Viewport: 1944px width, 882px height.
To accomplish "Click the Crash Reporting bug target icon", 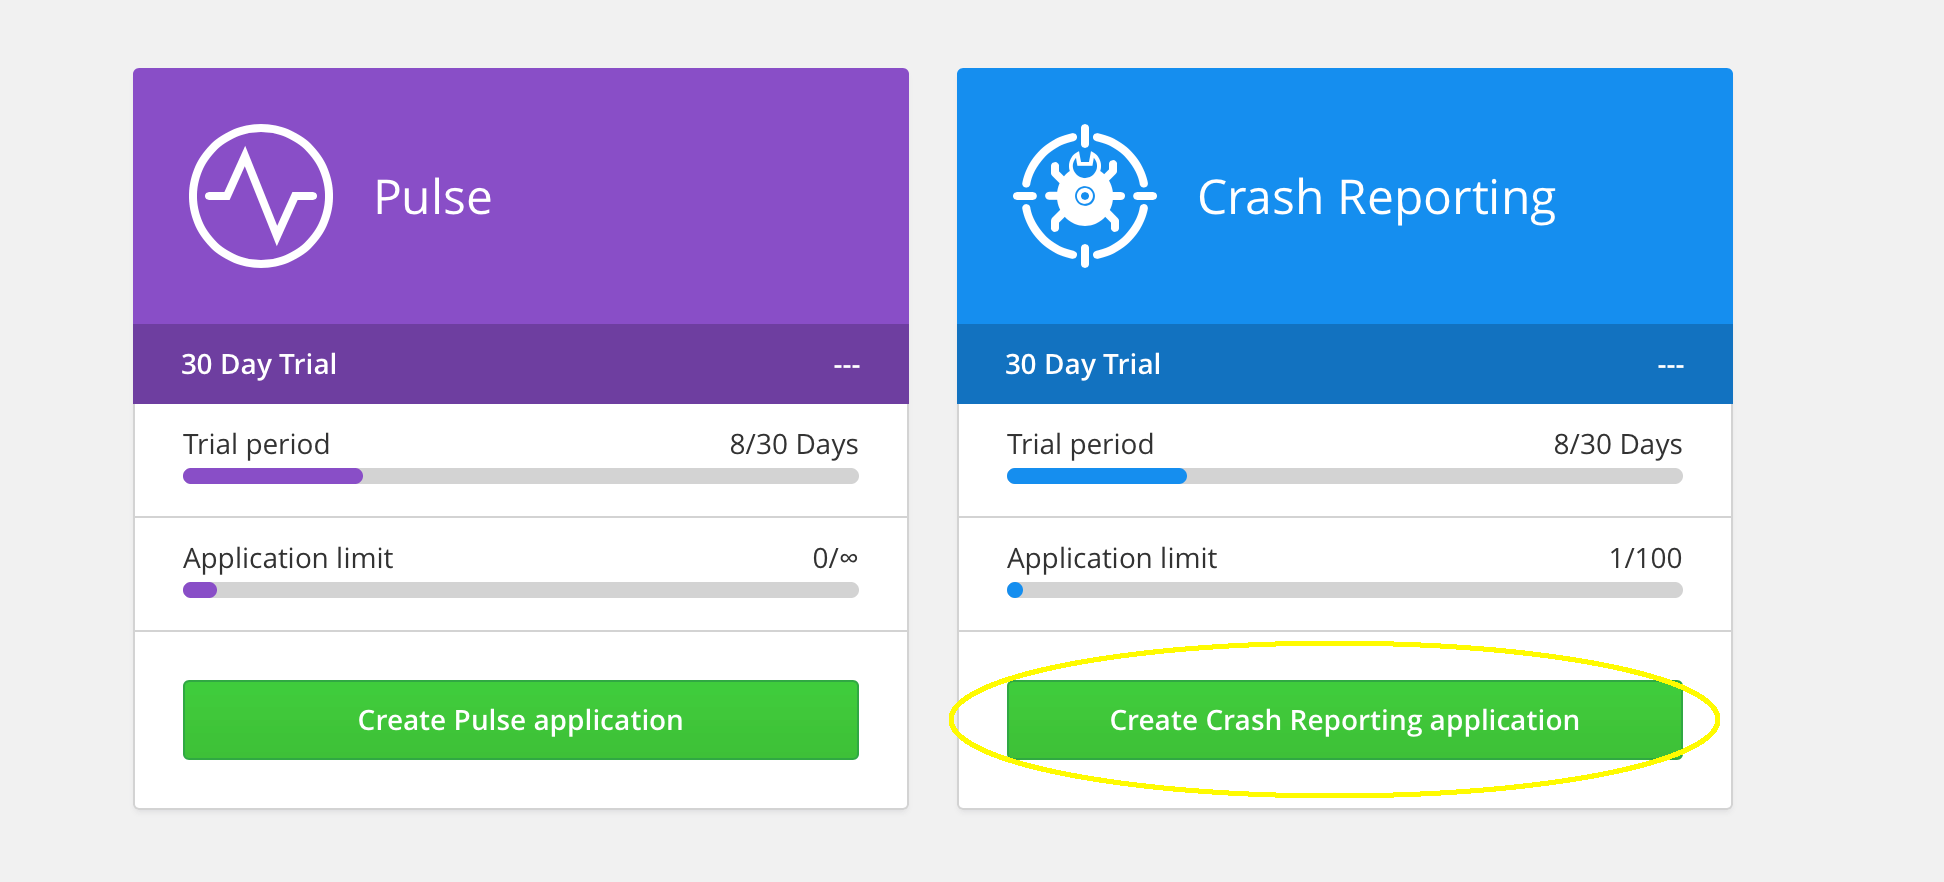I will point(1085,196).
